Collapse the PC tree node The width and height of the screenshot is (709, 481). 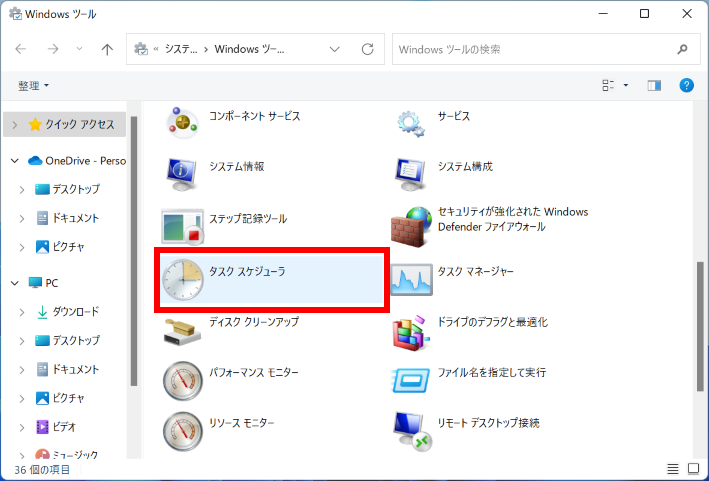click(x=14, y=283)
